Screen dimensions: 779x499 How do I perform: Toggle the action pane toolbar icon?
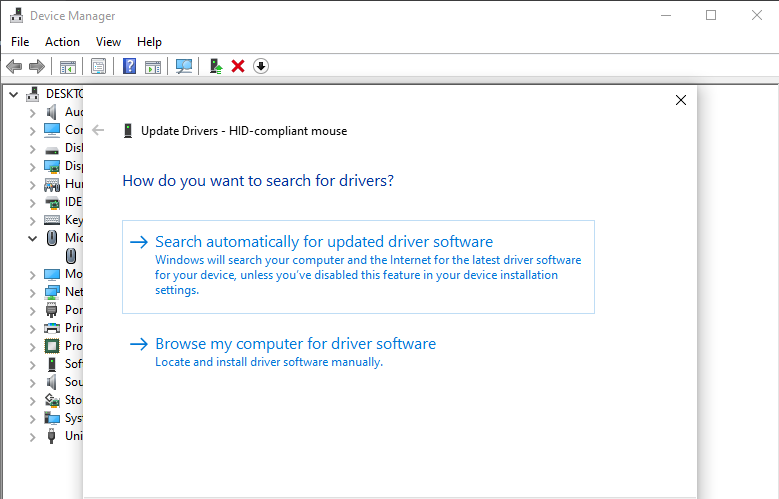153,66
